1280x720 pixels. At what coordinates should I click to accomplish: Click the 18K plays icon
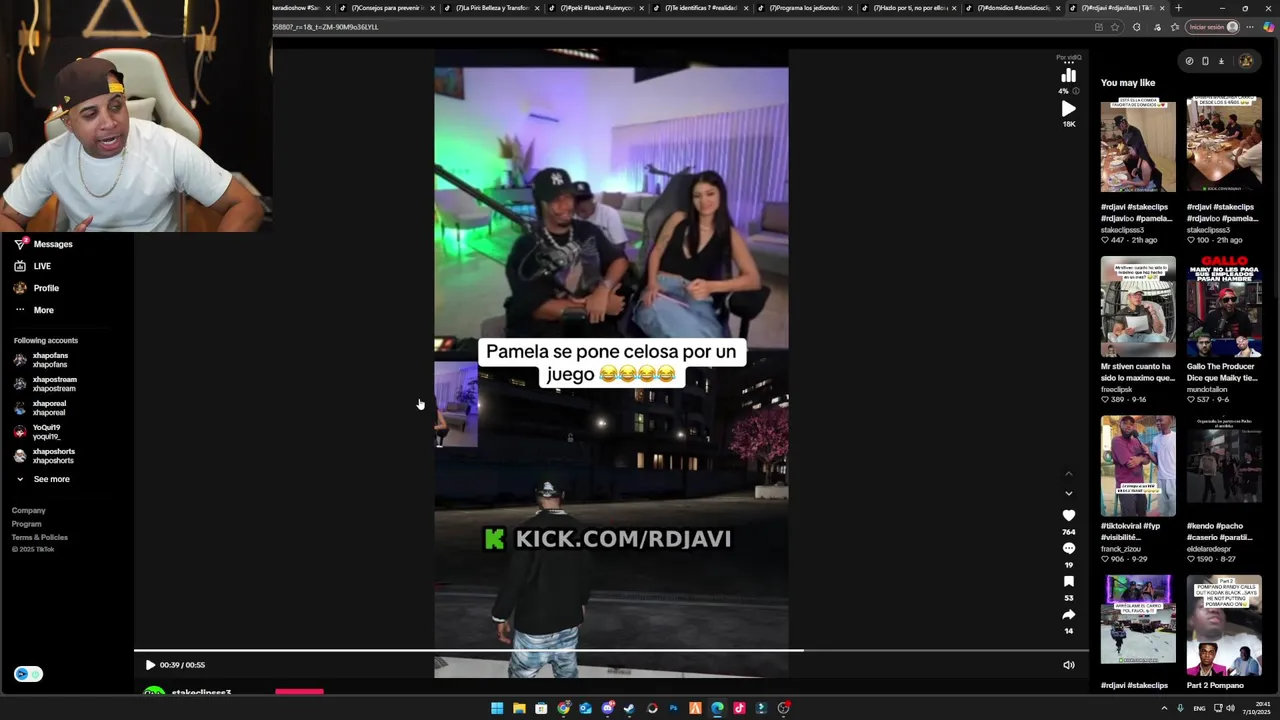click(x=1068, y=109)
